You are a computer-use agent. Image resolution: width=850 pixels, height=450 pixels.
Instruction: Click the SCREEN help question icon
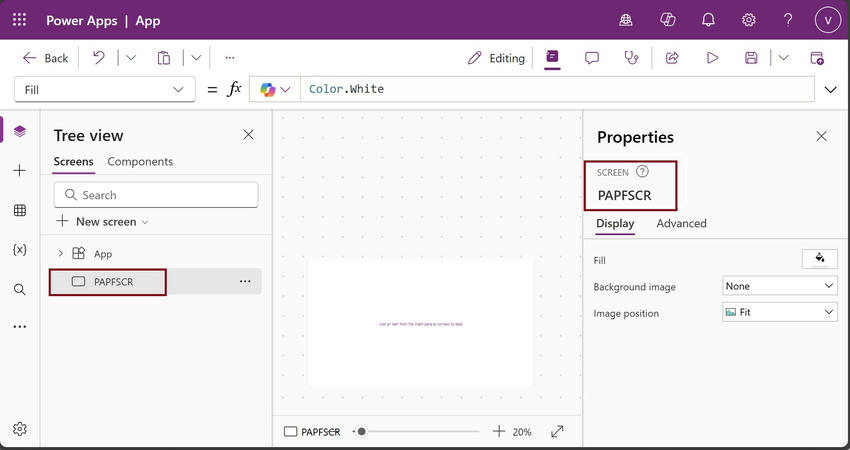coord(642,172)
